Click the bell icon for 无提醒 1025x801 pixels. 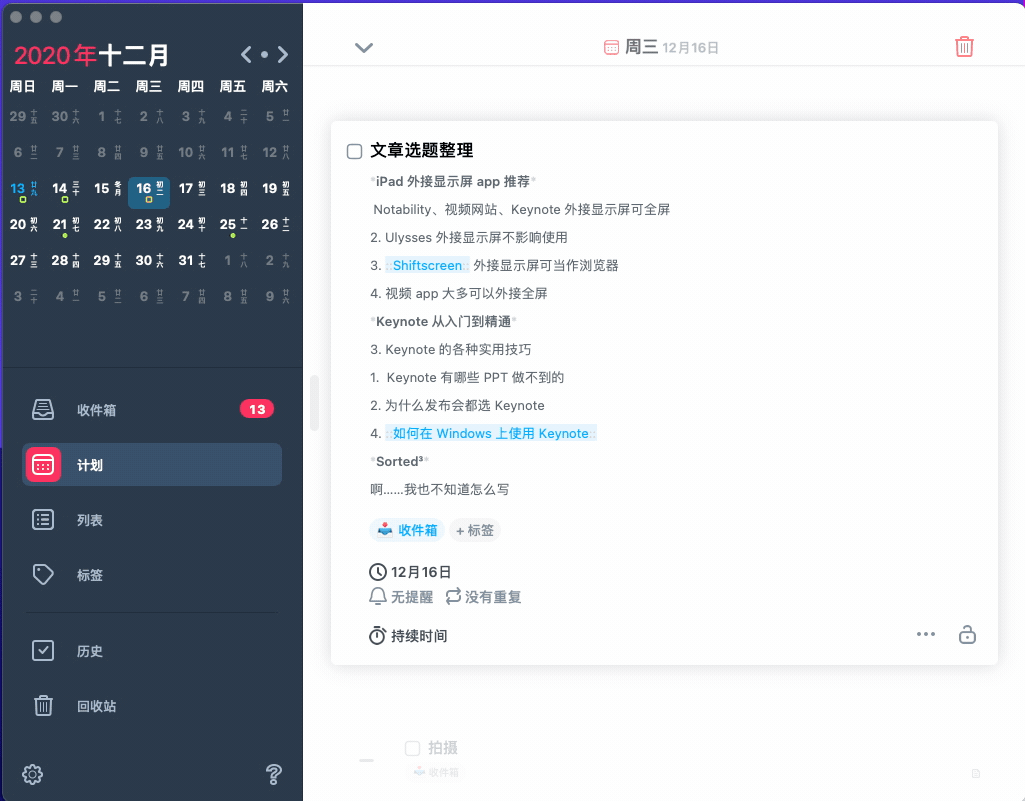[378, 596]
